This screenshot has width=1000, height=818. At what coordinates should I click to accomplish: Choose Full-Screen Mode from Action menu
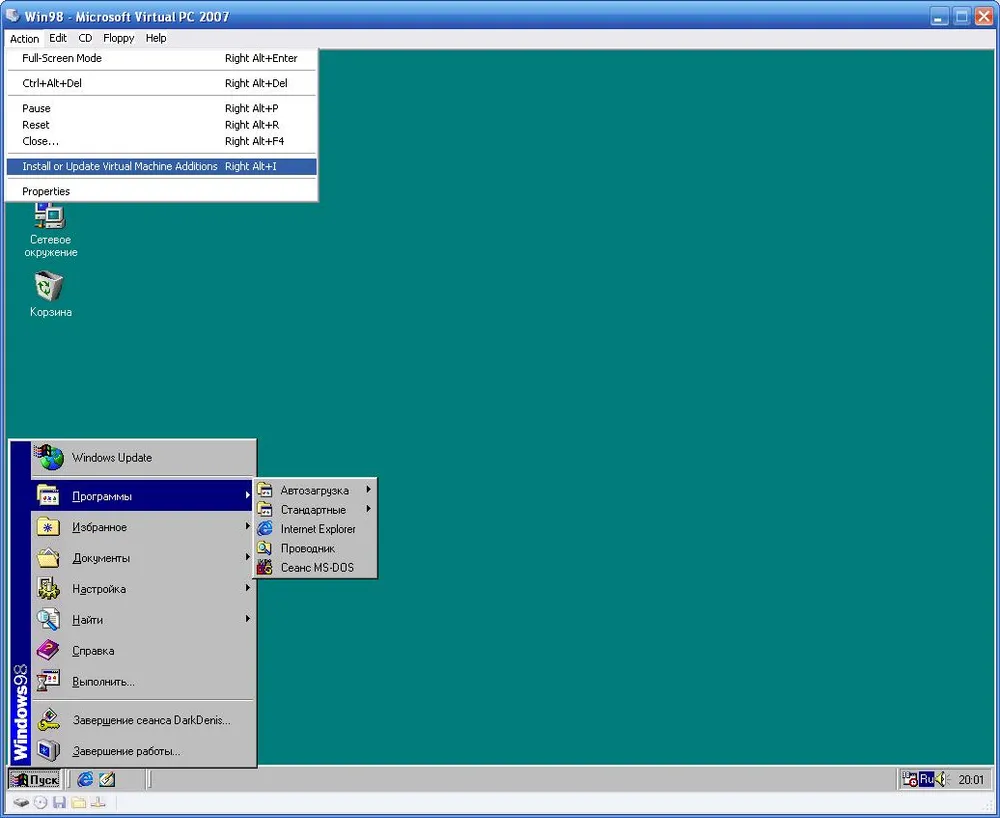pos(62,58)
